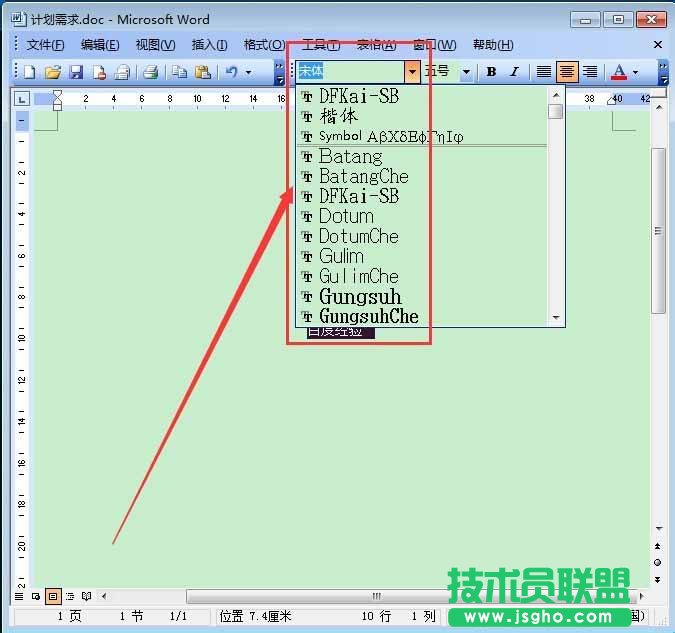
Task: Click the Previous page double-arrow button
Action: 658,546
